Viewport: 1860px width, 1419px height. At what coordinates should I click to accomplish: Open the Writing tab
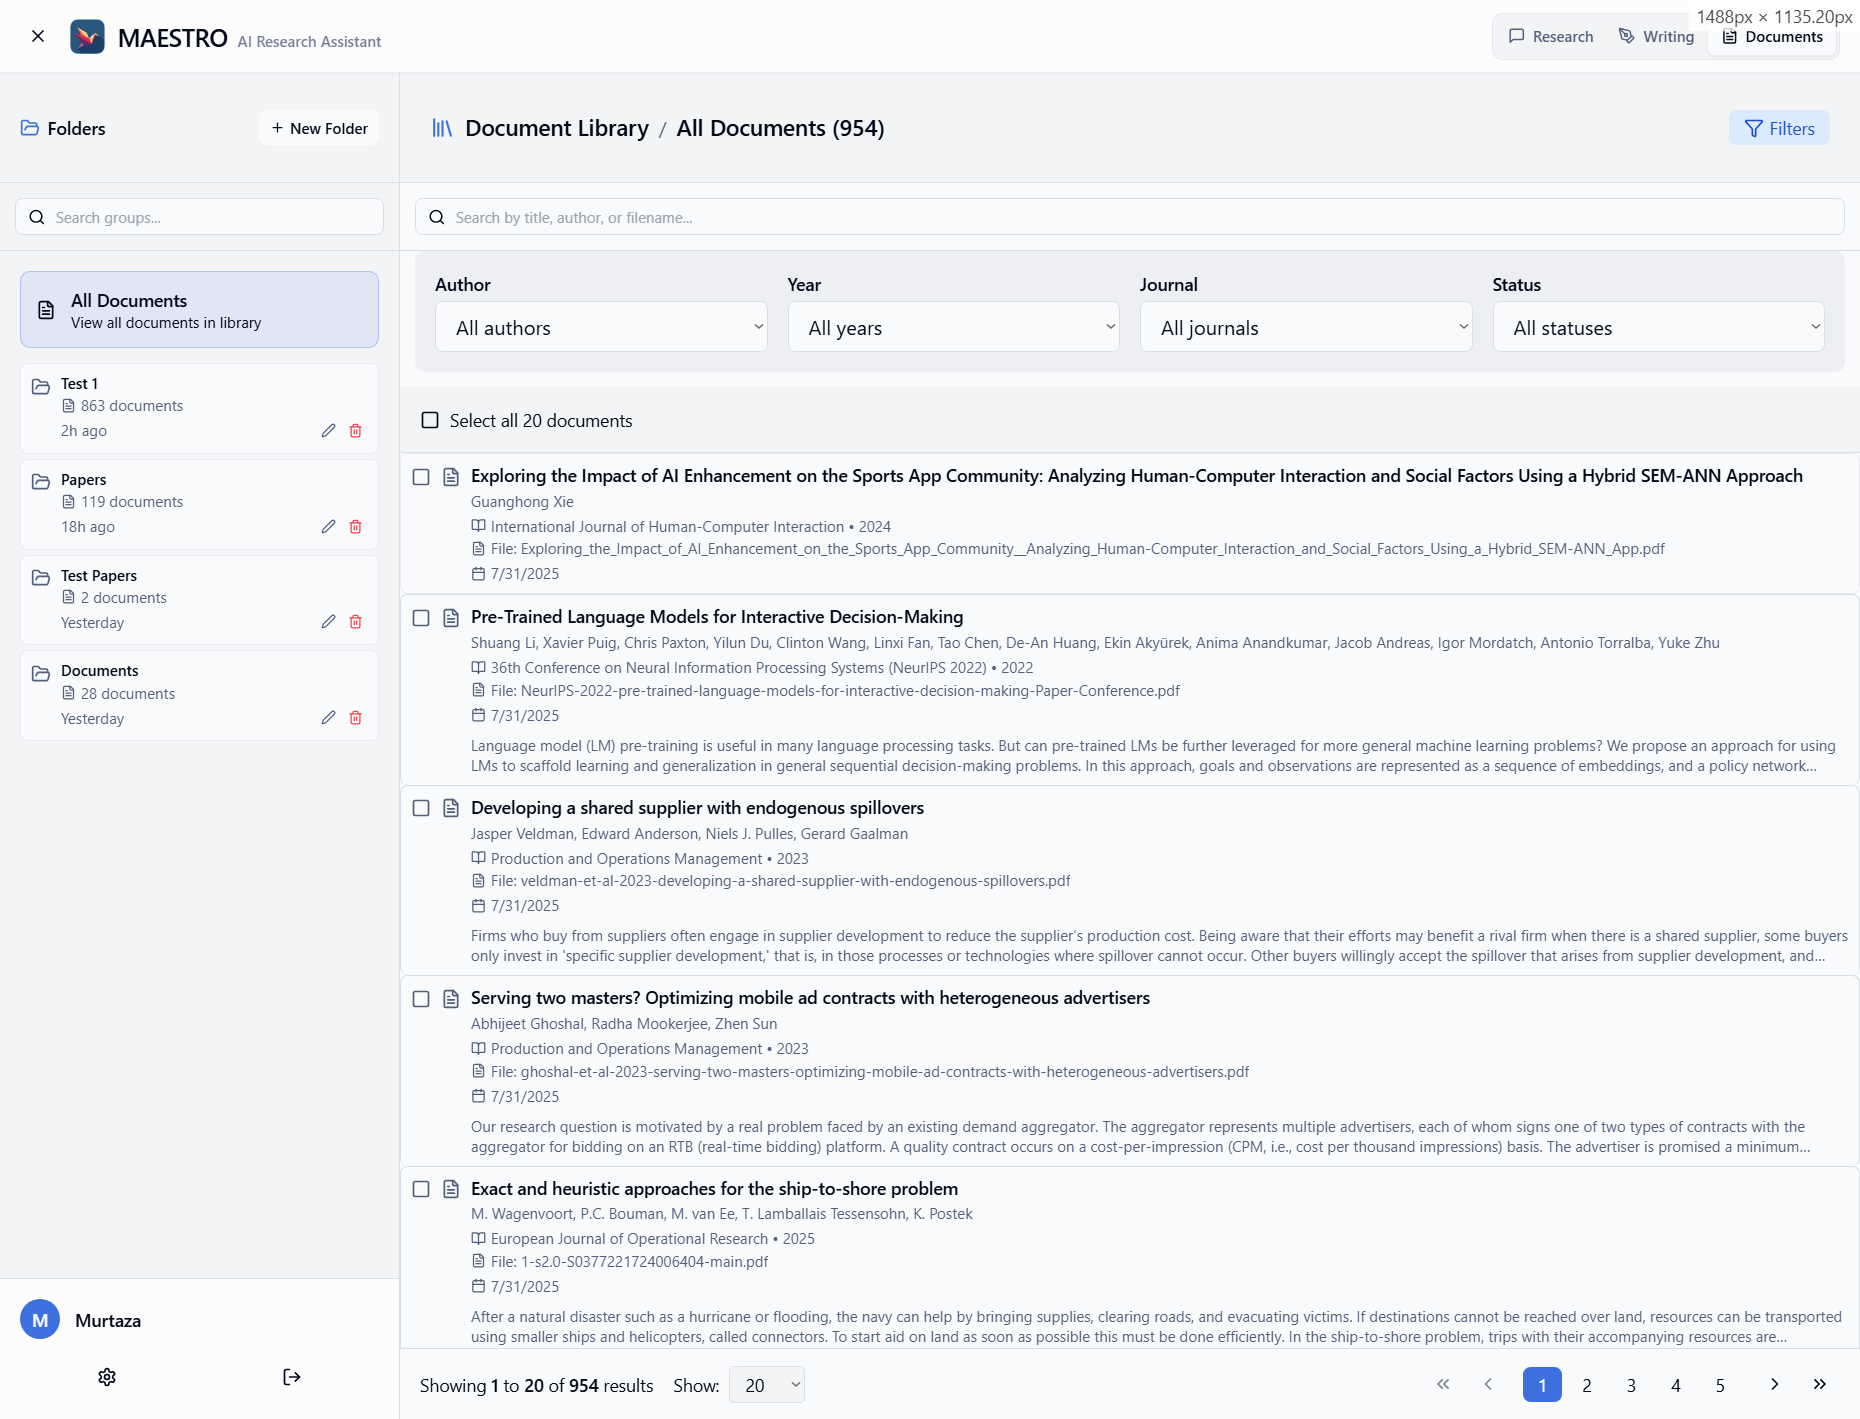pos(1656,37)
